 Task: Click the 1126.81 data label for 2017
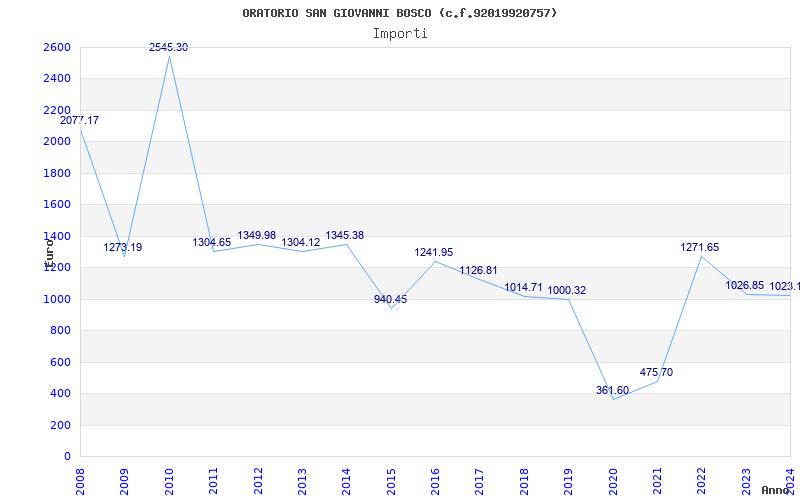(x=478, y=270)
